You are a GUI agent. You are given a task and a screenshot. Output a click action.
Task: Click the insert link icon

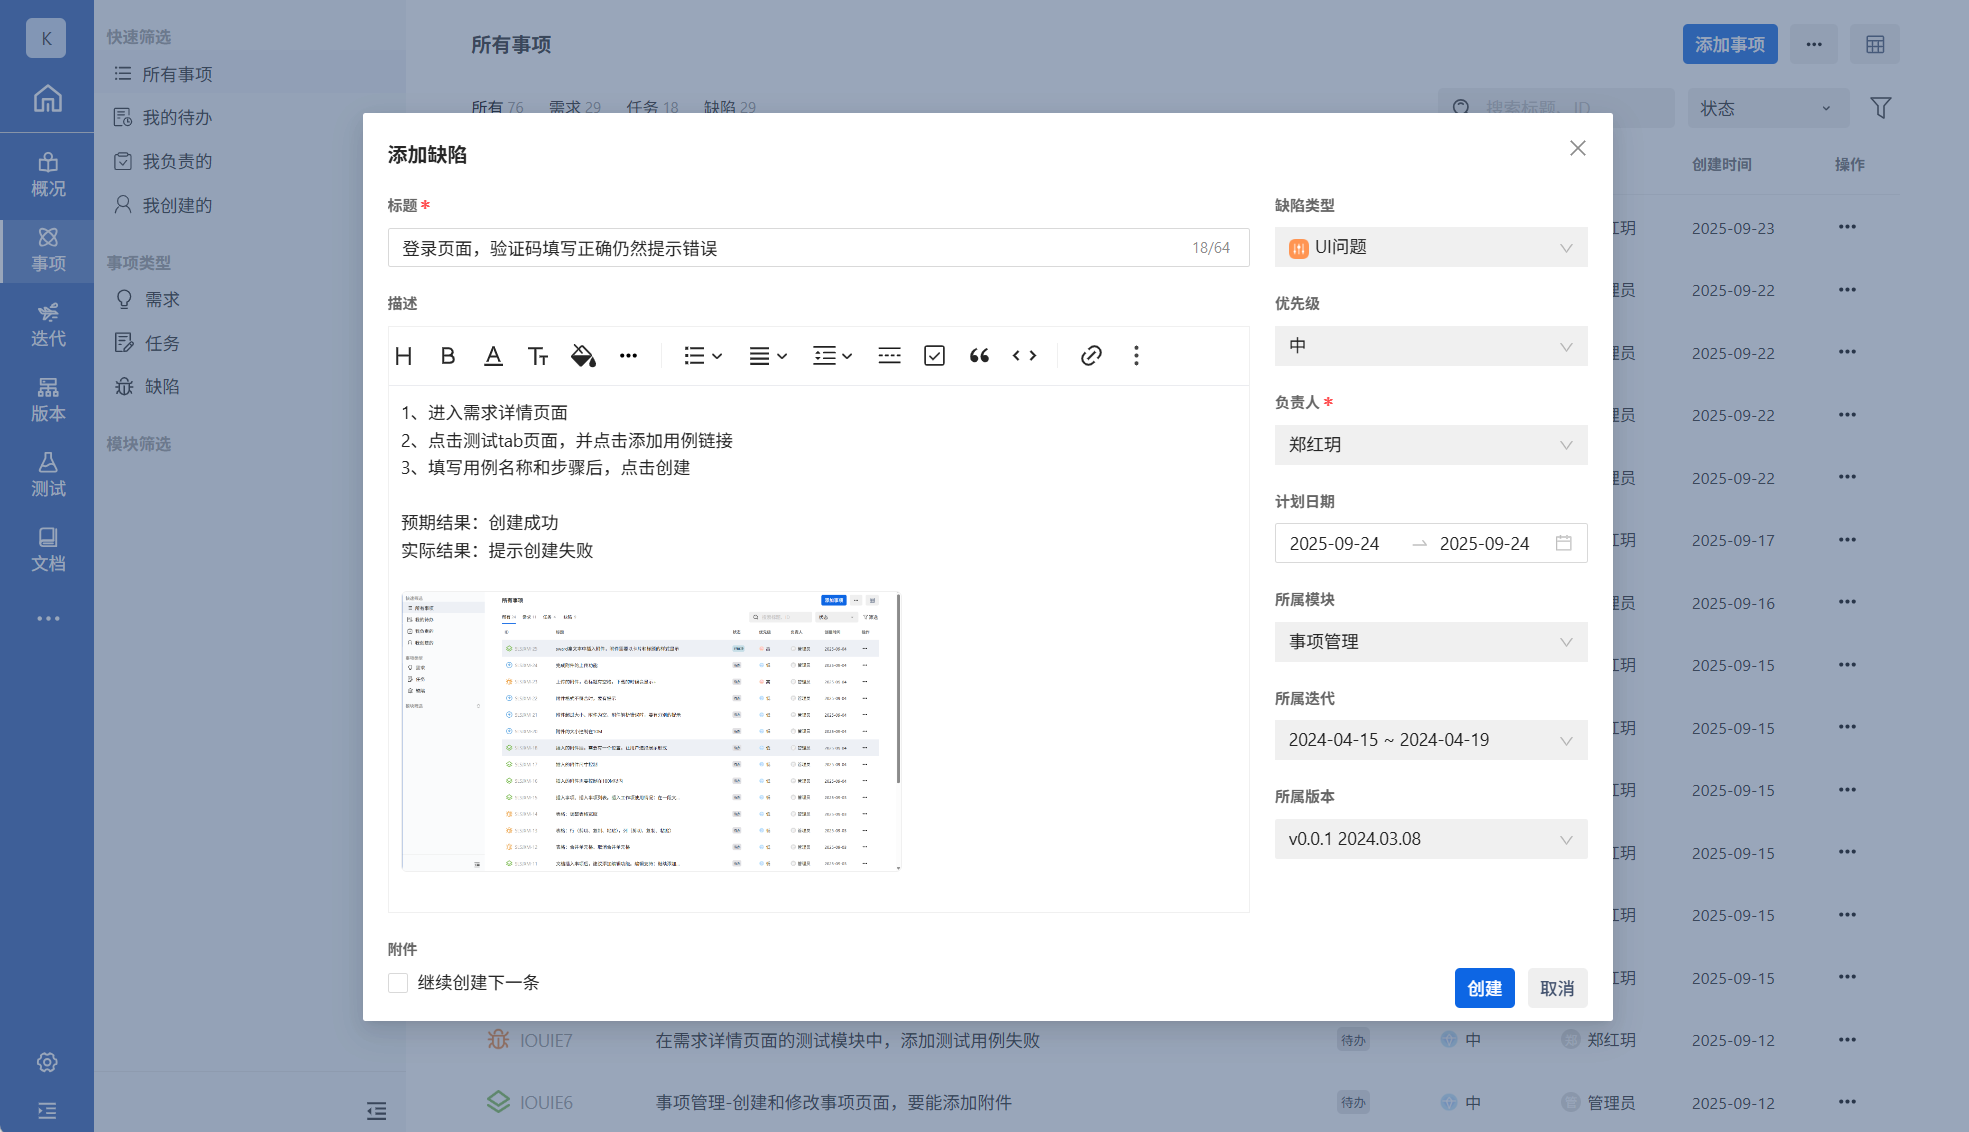point(1091,356)
